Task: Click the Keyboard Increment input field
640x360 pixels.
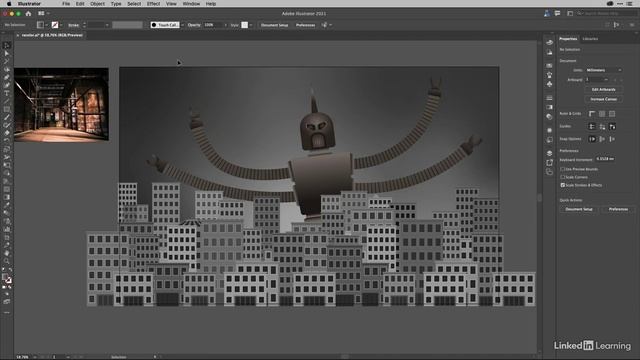Action: [x=605, y=159]
